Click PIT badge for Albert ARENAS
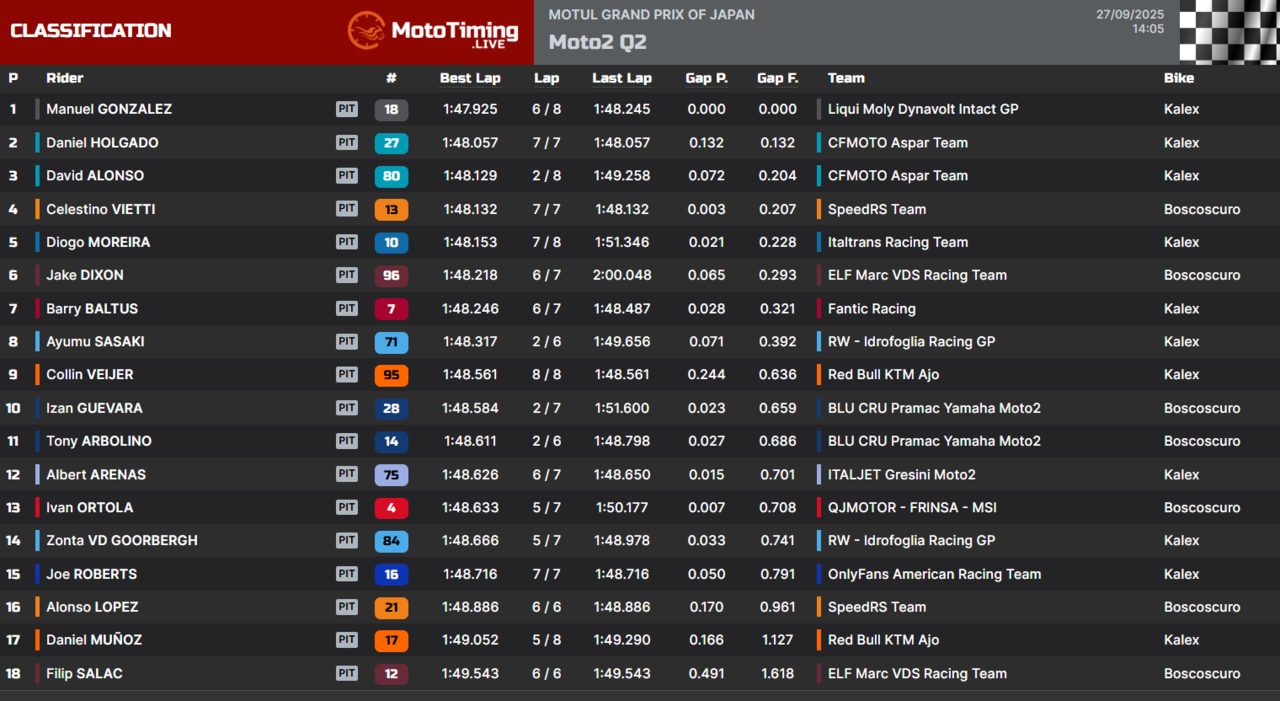 point(347,474)
